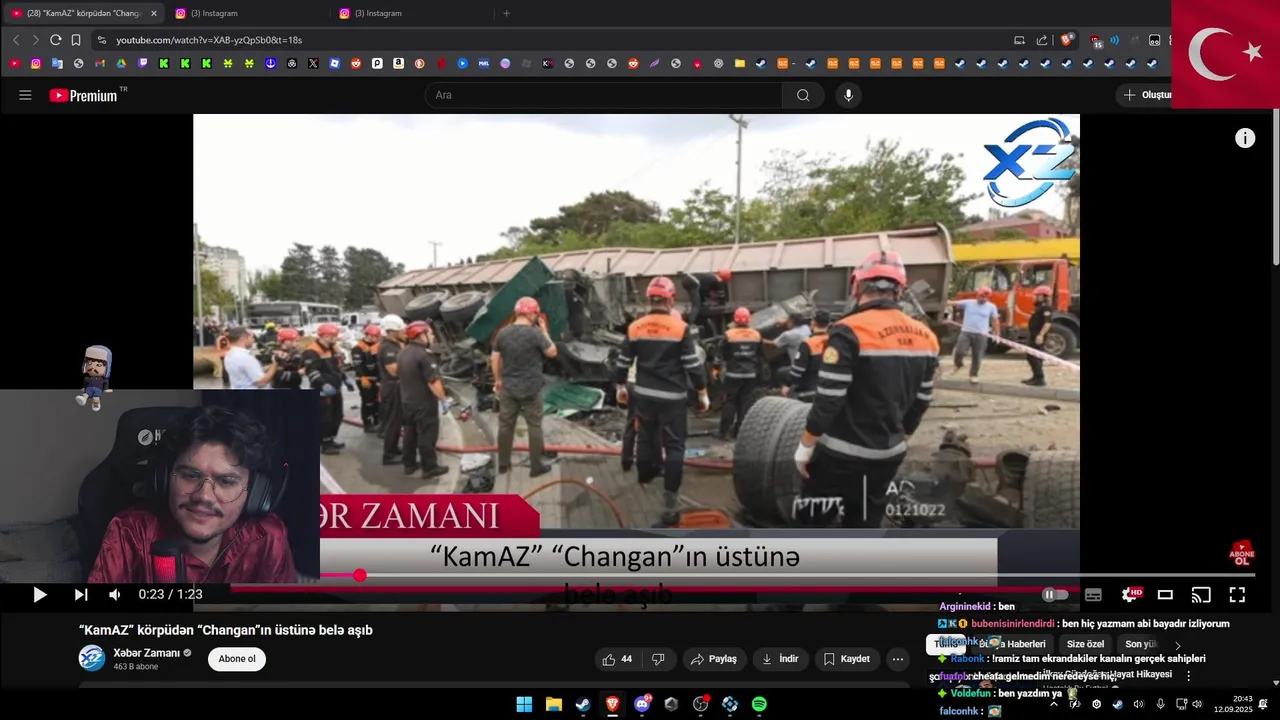This screenshot has width=1280, height=720.
Task: Start voice search with microphone
Action: coord(848,95)
